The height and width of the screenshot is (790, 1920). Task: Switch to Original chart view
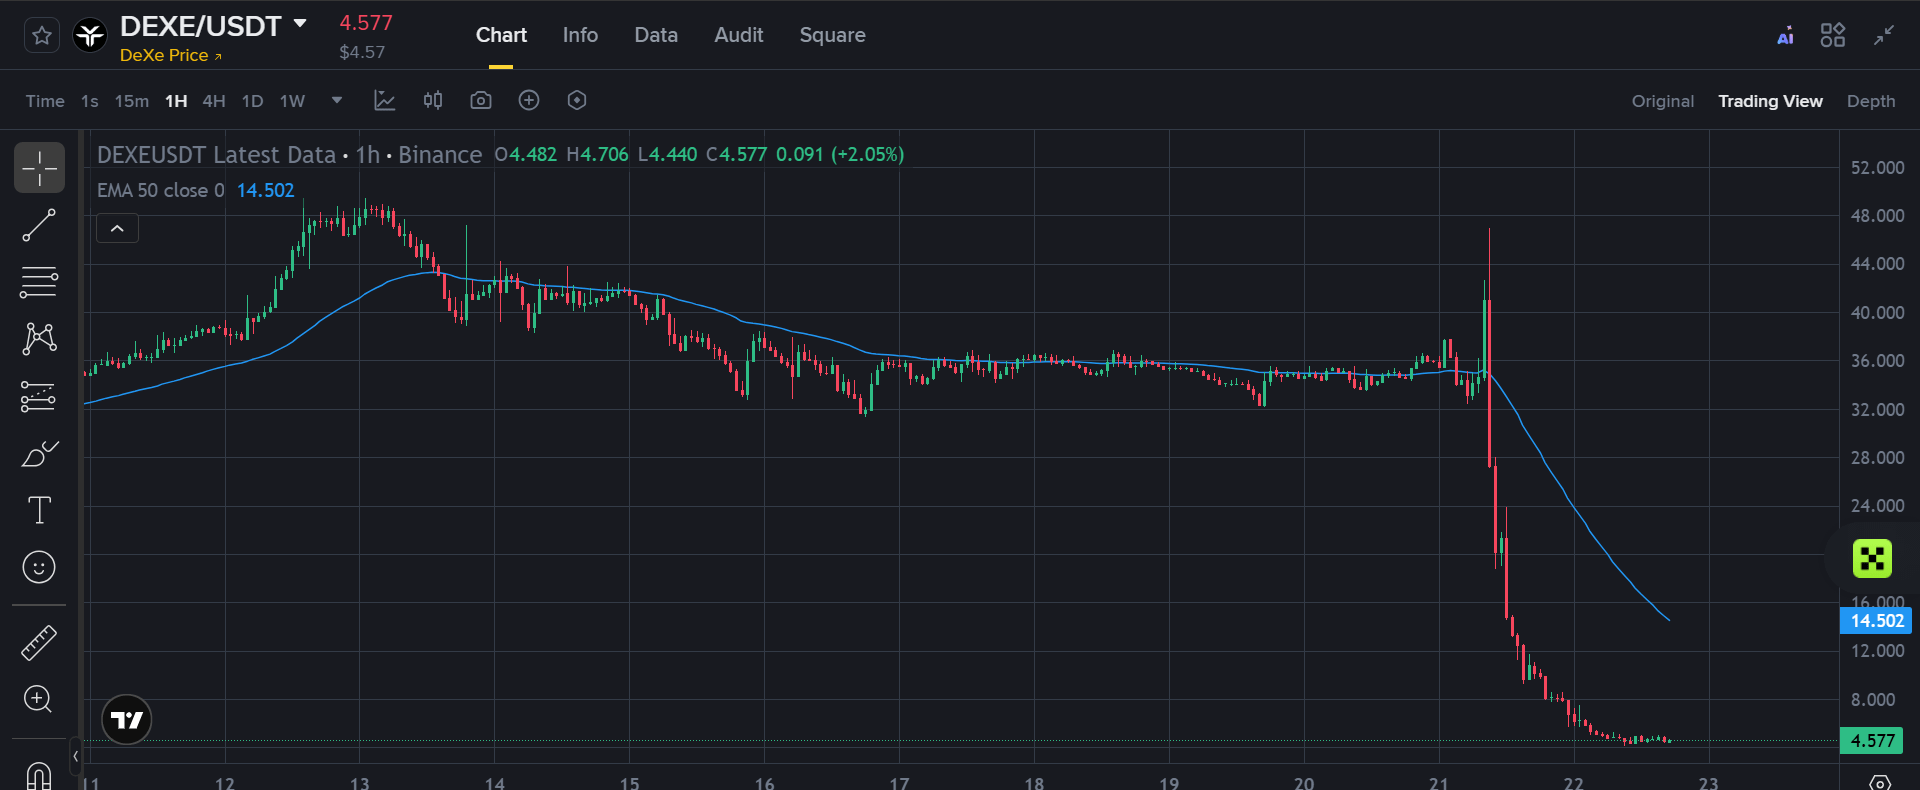(1663, 101)
